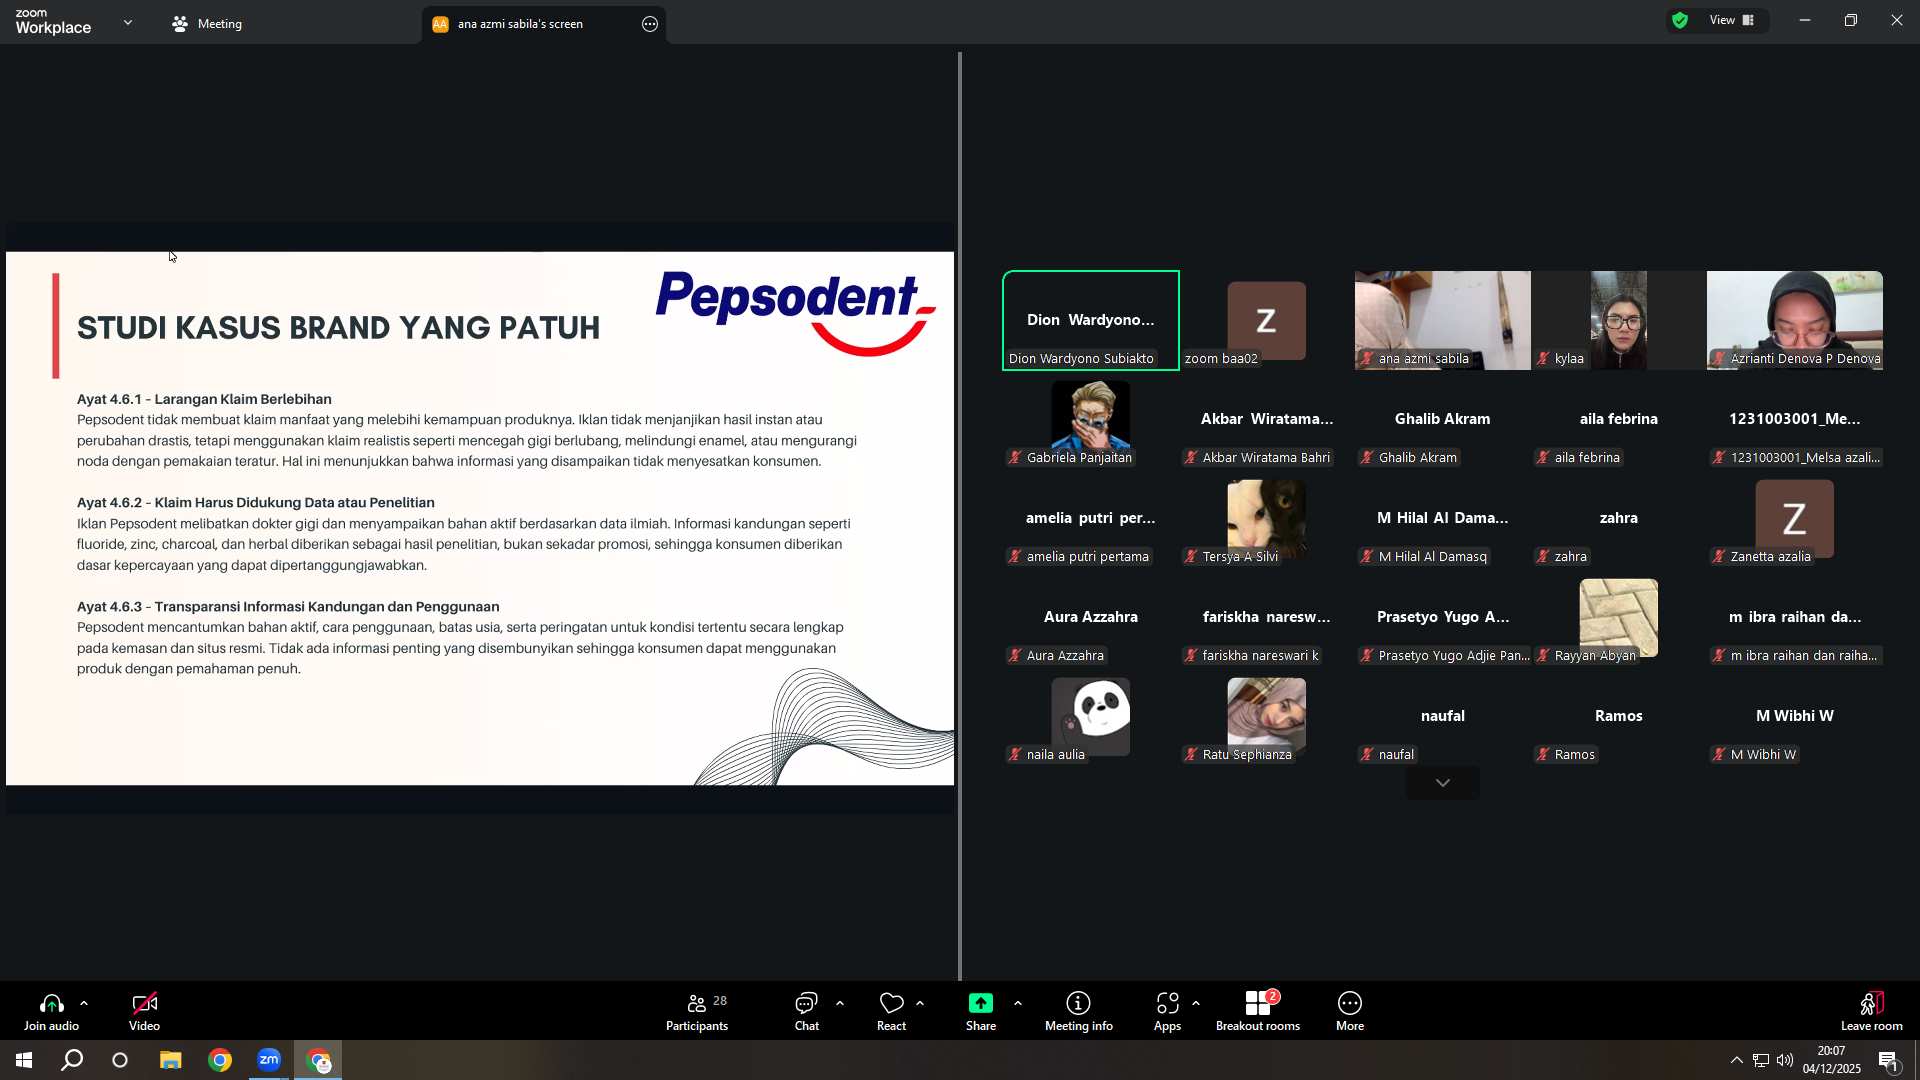The width and height of the screenshot is (1920, 1080).
Task: Select Zanetta azalia's participant tile
Action: coord(1795,518)
